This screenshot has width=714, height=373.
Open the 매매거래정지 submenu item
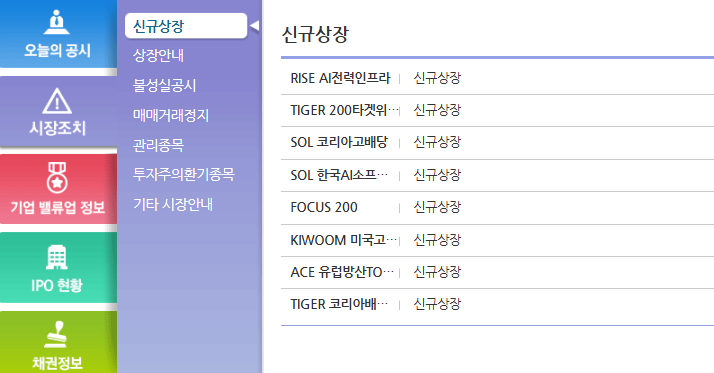coord(171,115)
